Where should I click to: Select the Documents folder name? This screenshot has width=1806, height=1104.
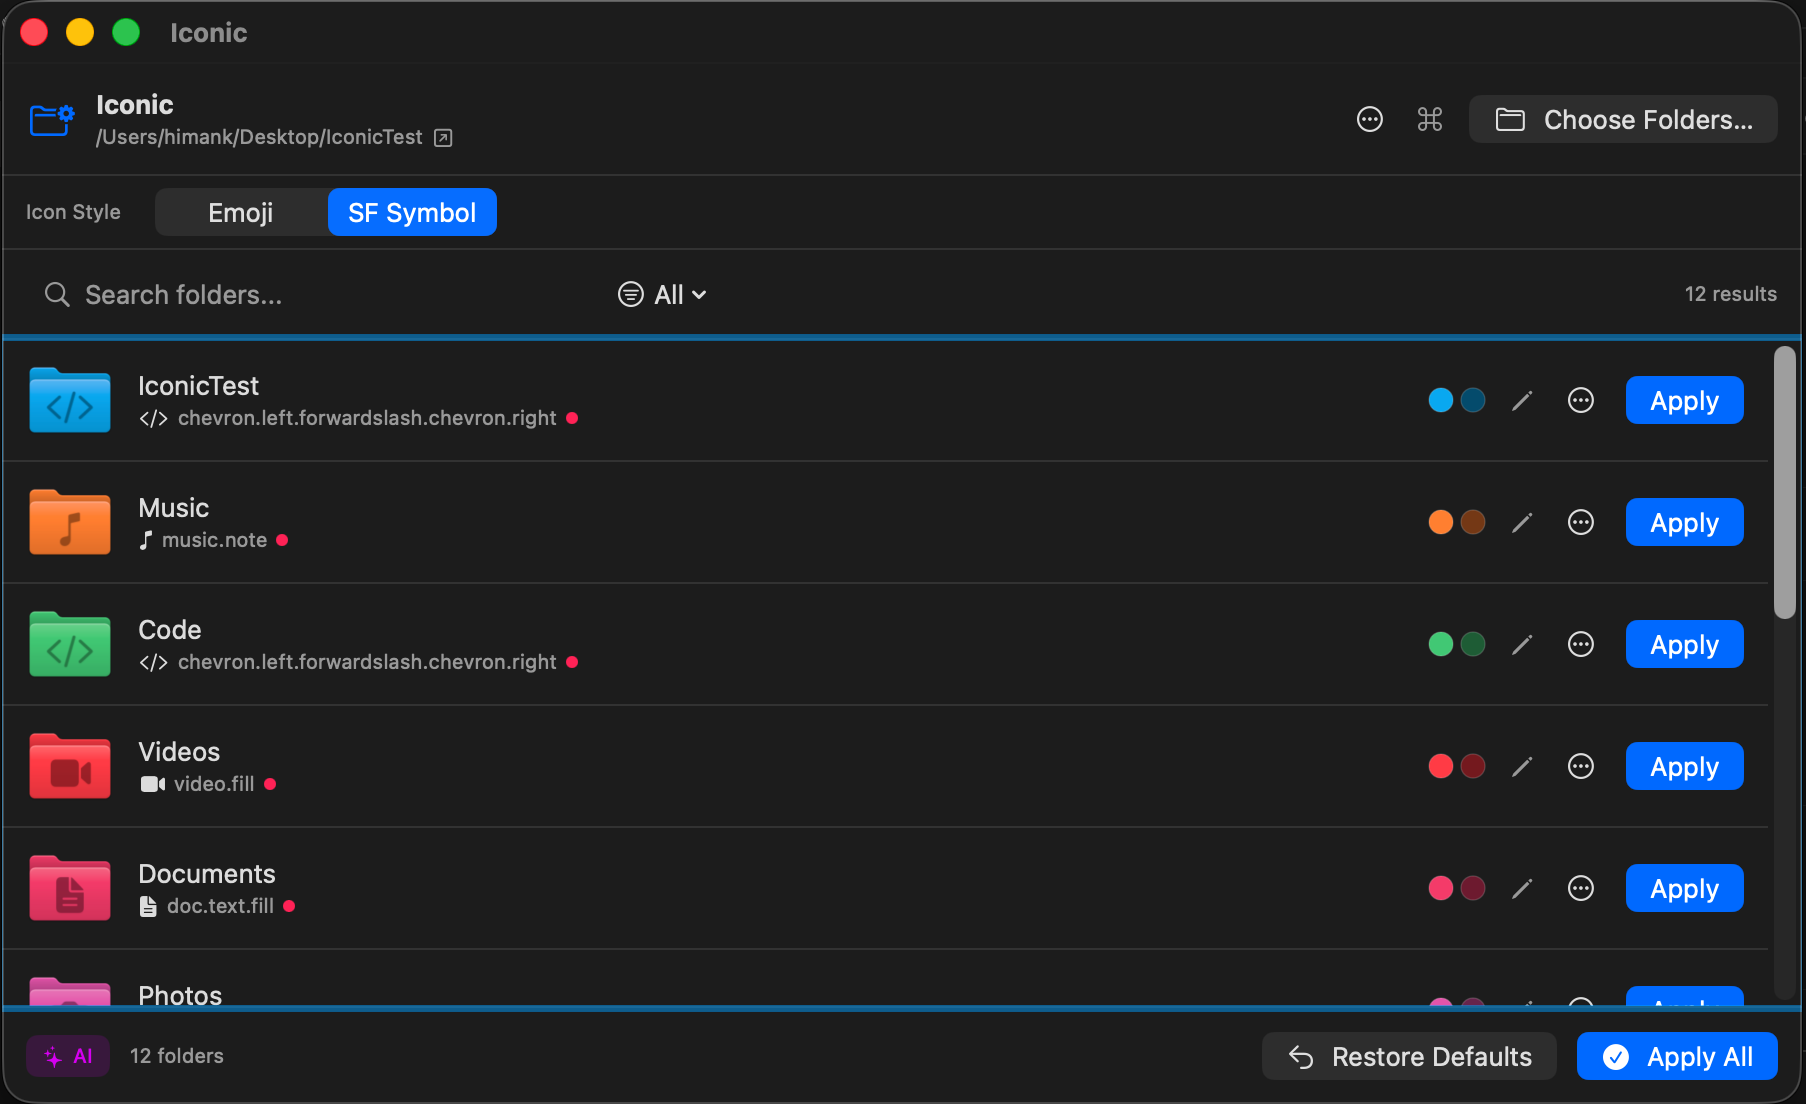(x=207, y=874)
